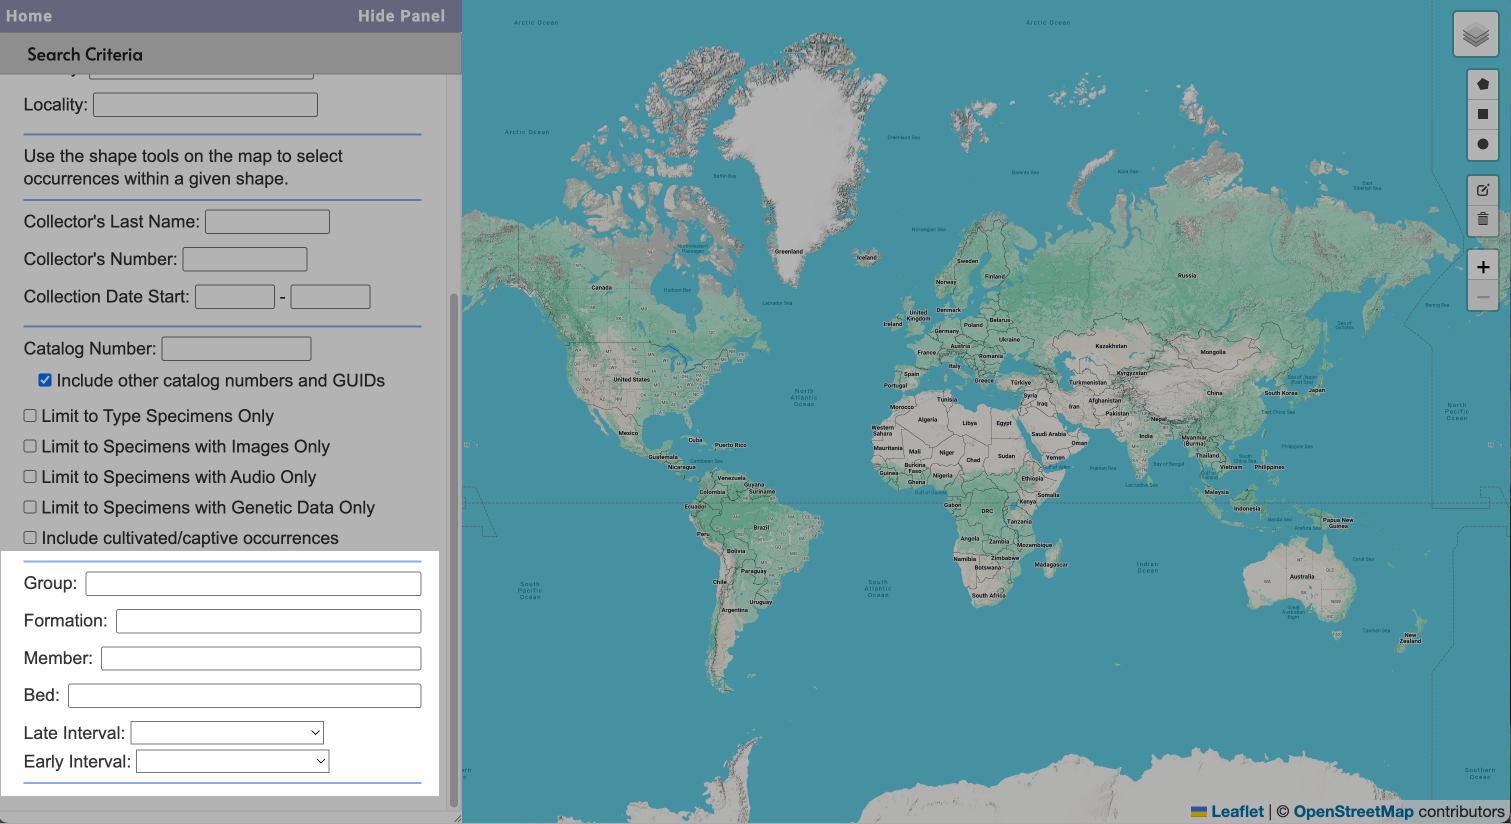Uncheck Include other catalog numbers and GUIDs
This screenshot has width=1511, height=824.
click(x=45, y=380)
